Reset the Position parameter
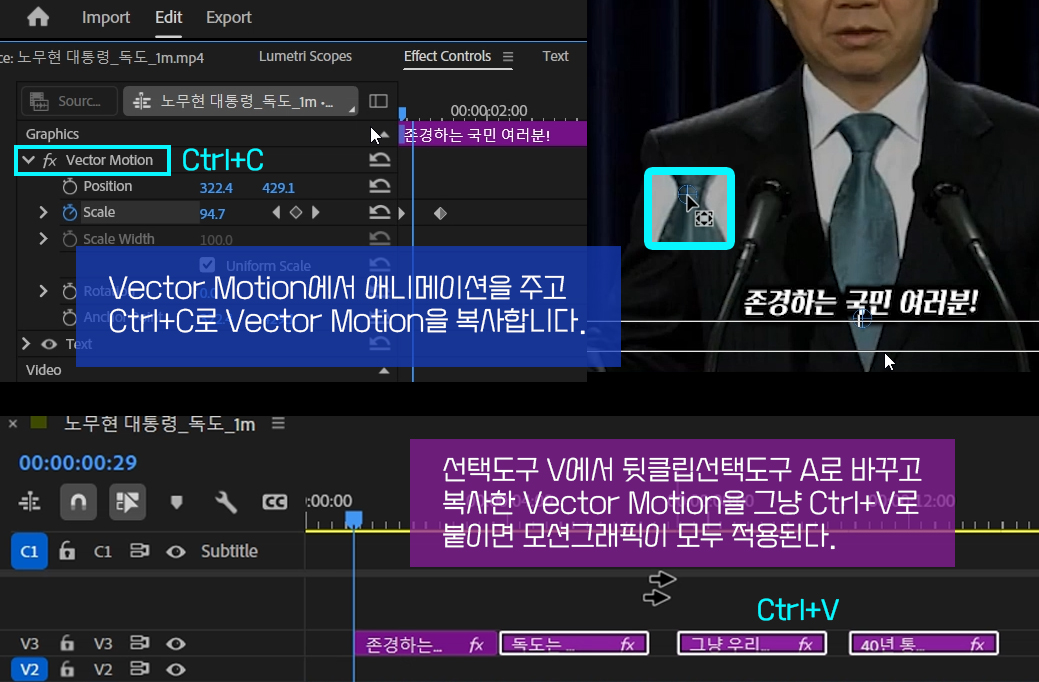This screenshot has width=1039, height=682. (380, 186)
